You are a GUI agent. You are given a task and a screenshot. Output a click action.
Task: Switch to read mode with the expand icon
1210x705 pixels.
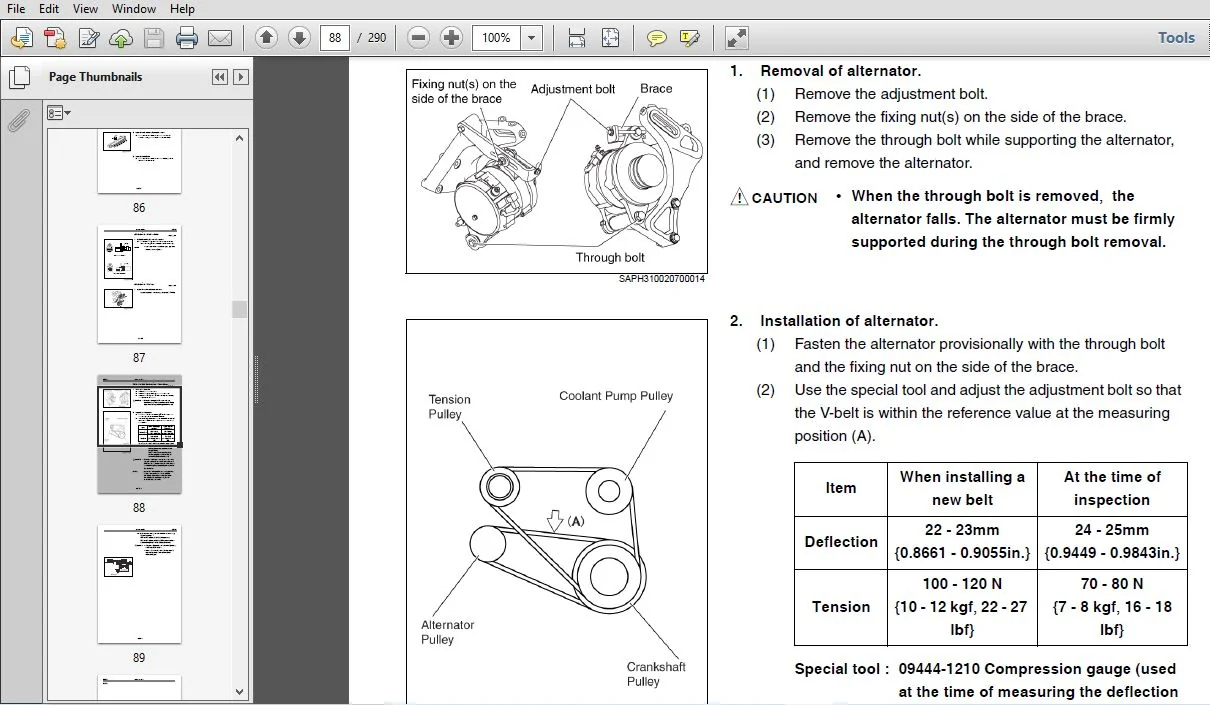click(736, 38)
